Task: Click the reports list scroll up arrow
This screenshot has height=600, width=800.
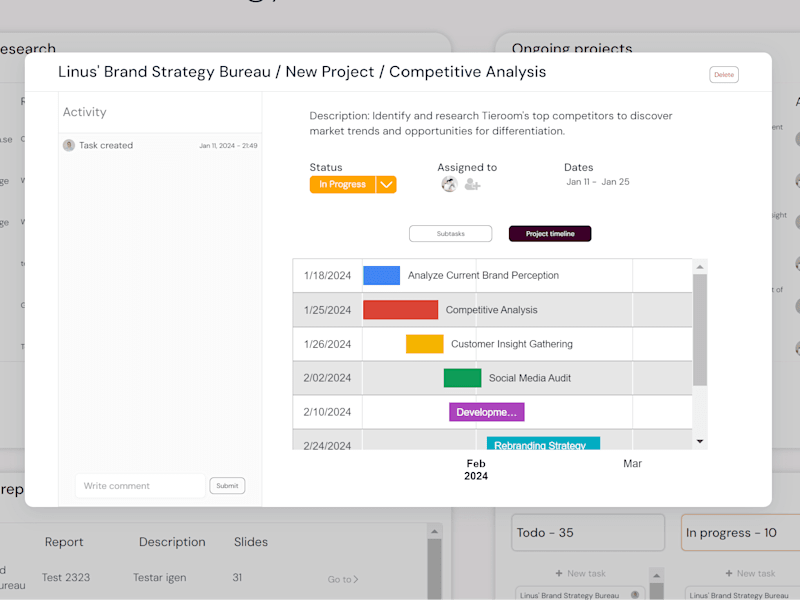Action: point(434,532)
